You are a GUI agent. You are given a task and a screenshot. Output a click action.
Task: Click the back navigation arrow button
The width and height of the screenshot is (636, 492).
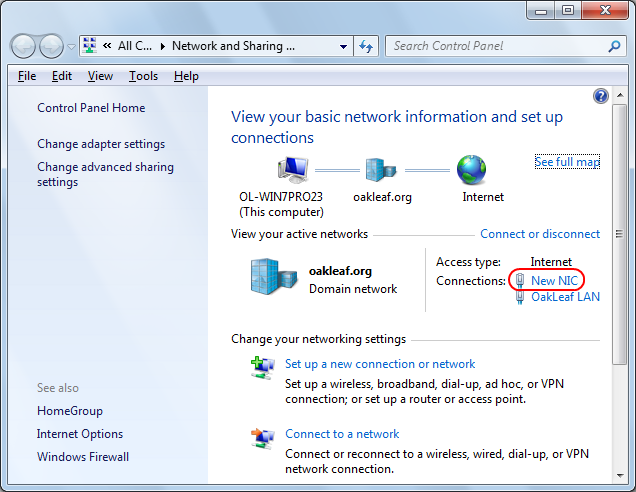pyautogui.click(x=24, y=46)
